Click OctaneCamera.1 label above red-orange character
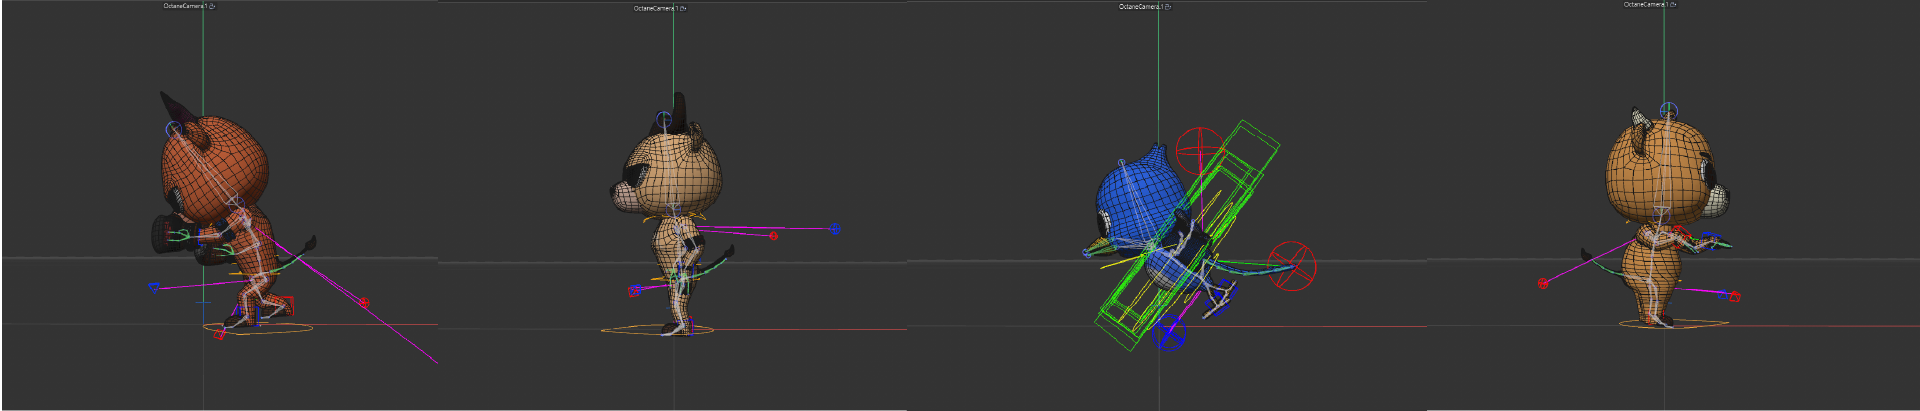This screenshot has width=1920, height=411. [x=185, y=6]
